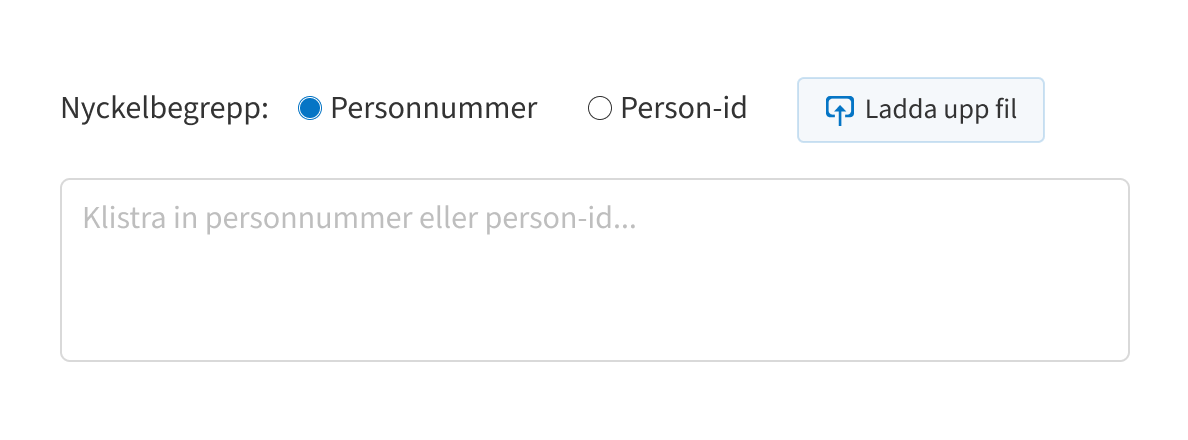Click the Person-id label text

683,108
